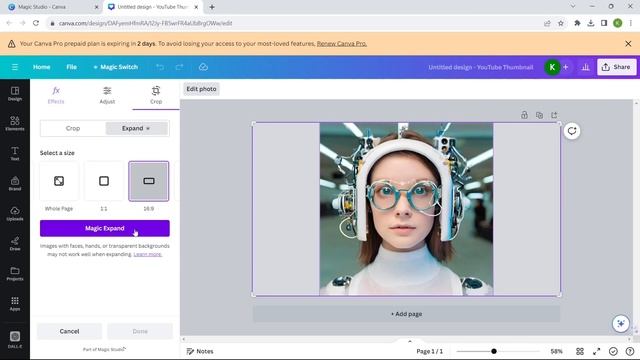Bookmark the page with the star icon
This screenshot has height=360, width=640.
coord(561,23)
